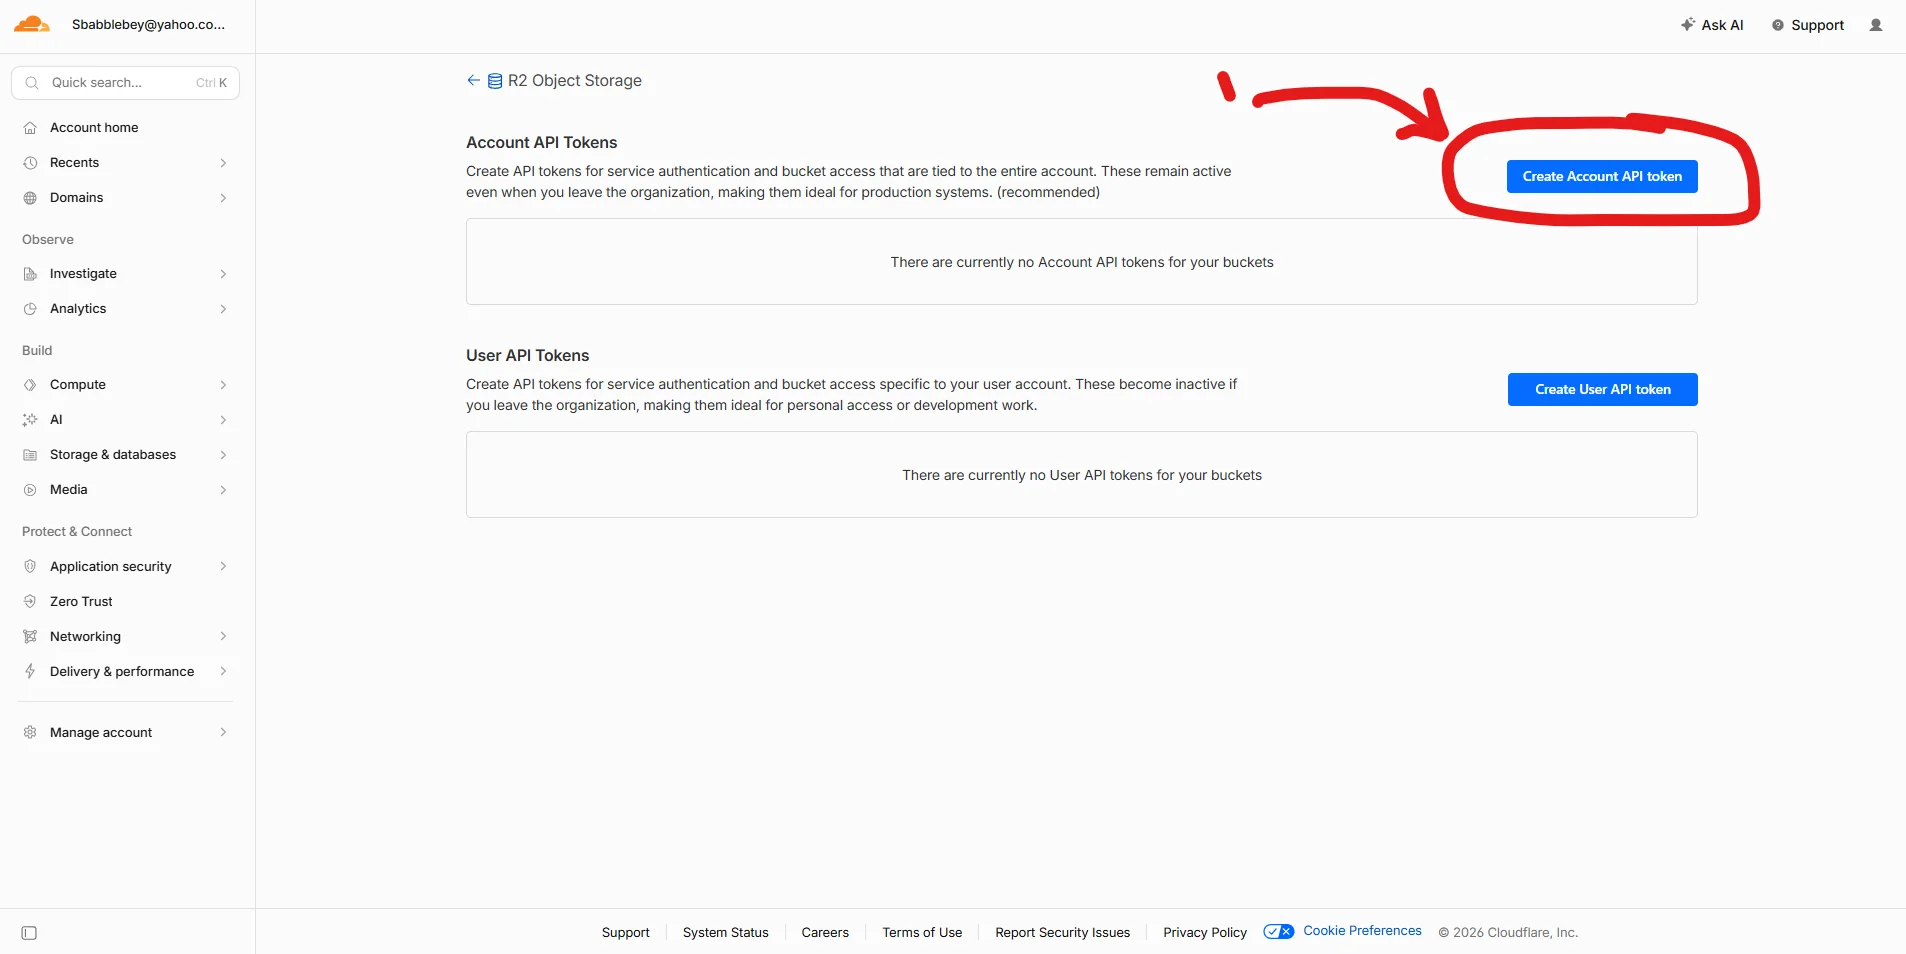
Task: Expand the Networking chevron
Action: point(223,636)
